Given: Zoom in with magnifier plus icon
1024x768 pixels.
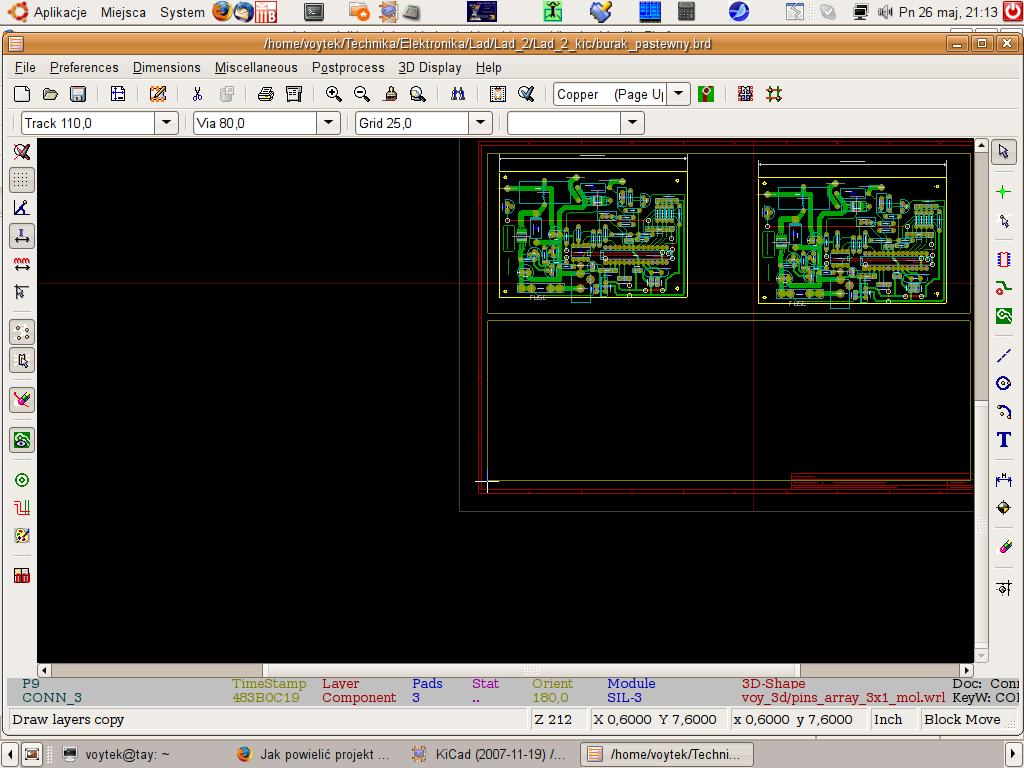Looking at the screenshot, I should coord(334,94).
